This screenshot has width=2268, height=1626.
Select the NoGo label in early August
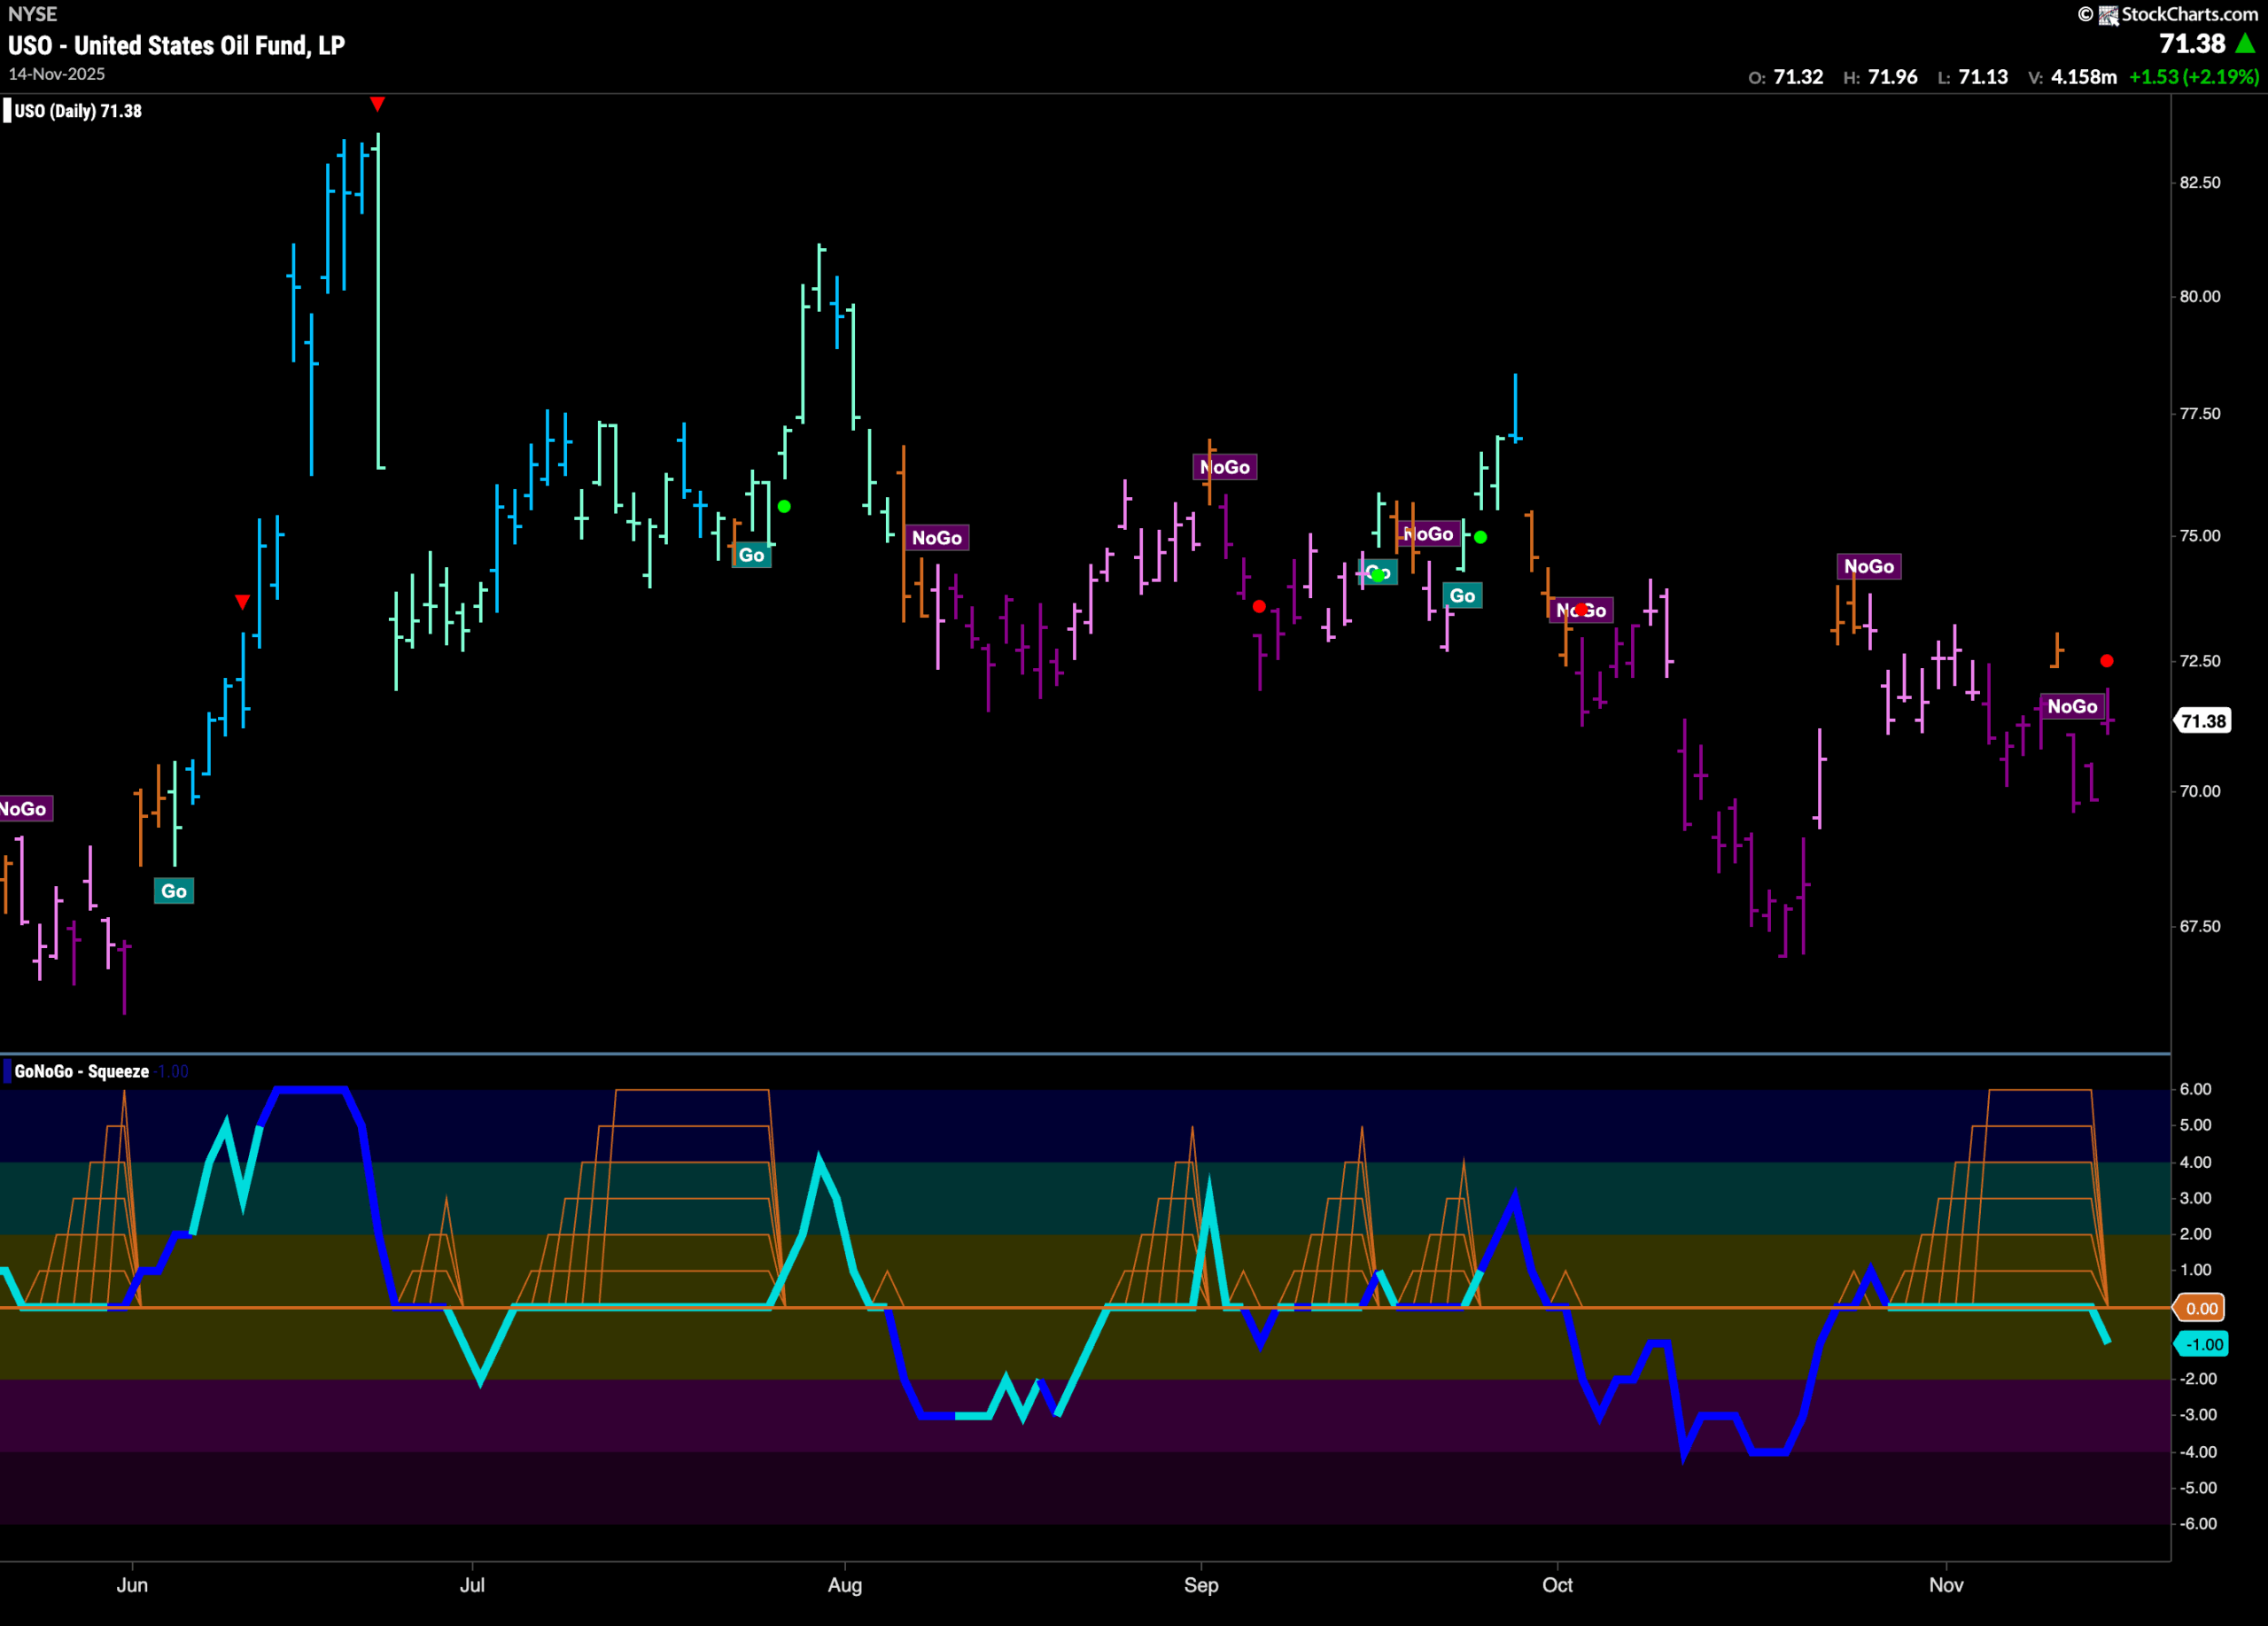pyautogui.click(x=937, y=538)
